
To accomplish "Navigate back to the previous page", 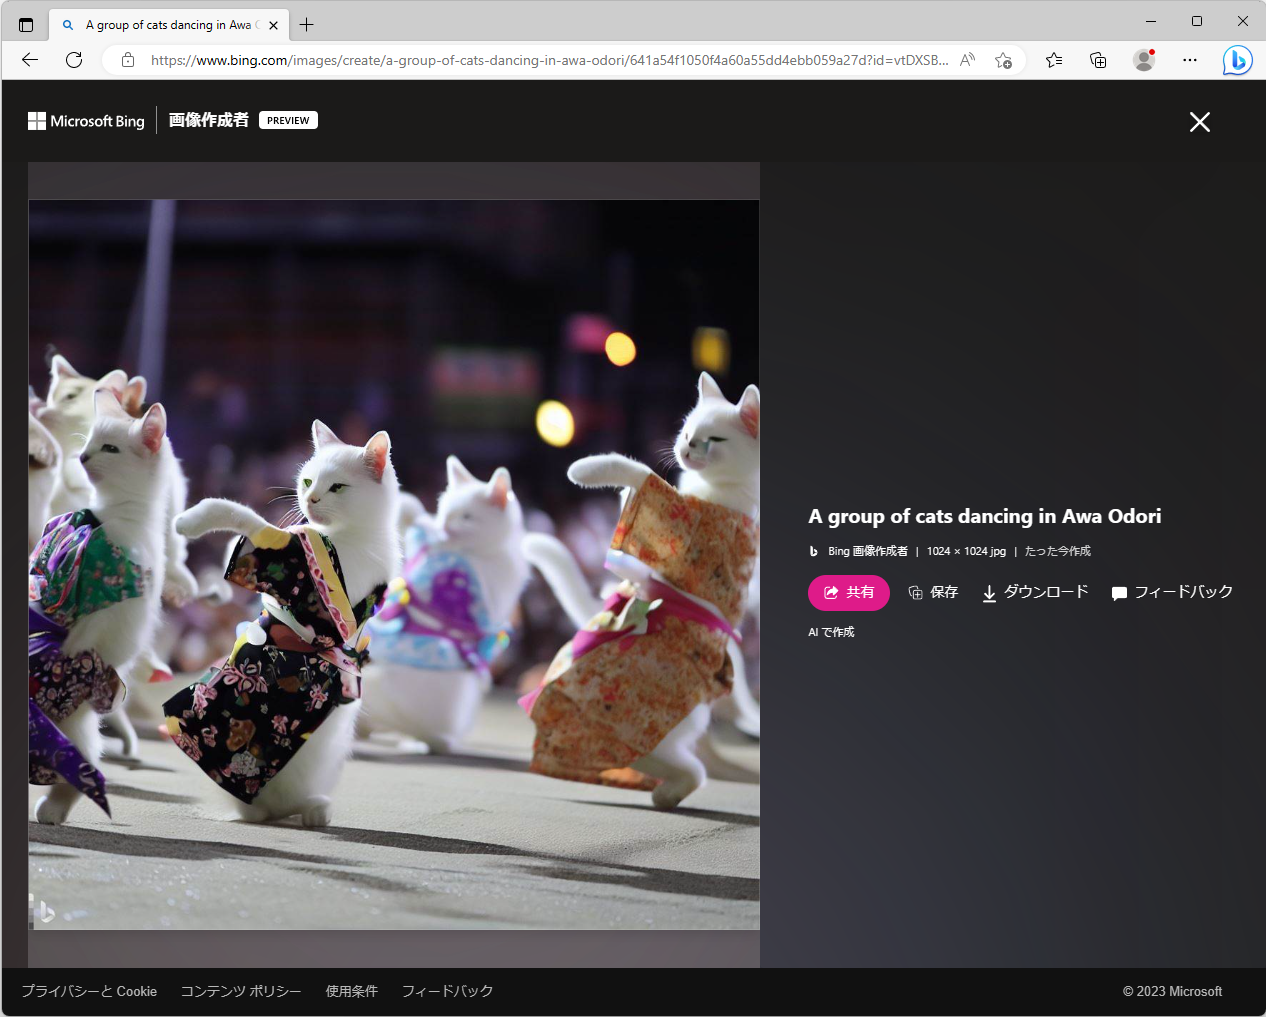I will click(x=29, y=60).
